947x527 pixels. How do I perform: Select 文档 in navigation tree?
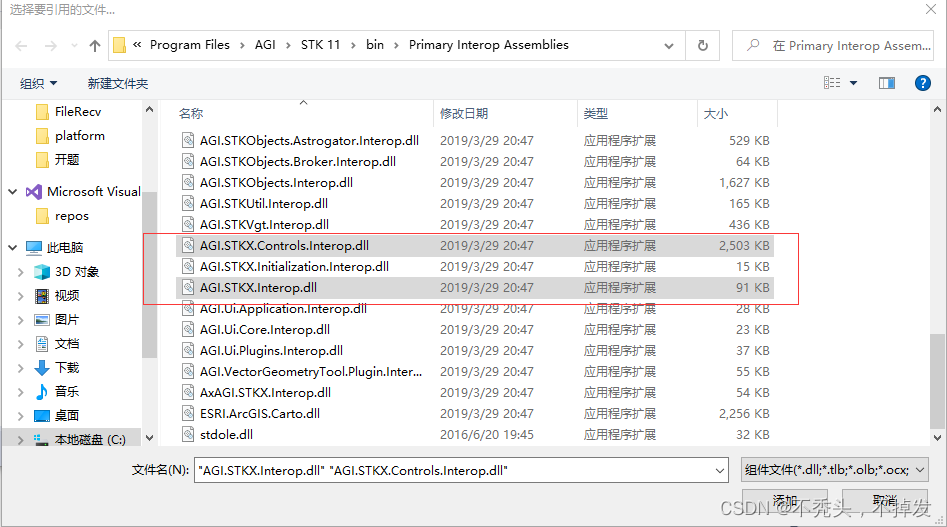coord(66,344)
